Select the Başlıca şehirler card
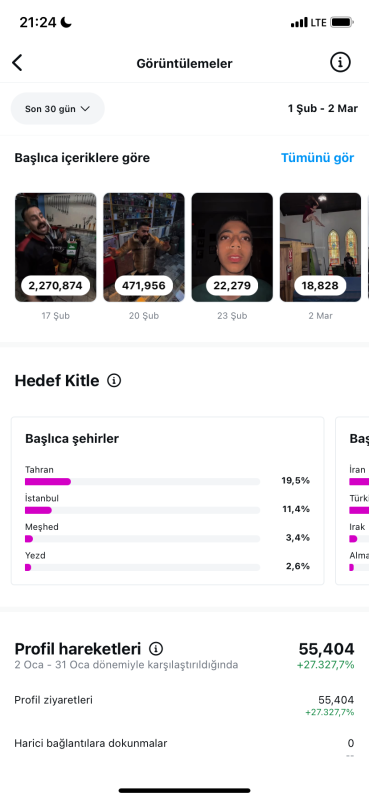The width and height of the screenshot is (369, 800). pyautogui.click(x=167, y=501)
